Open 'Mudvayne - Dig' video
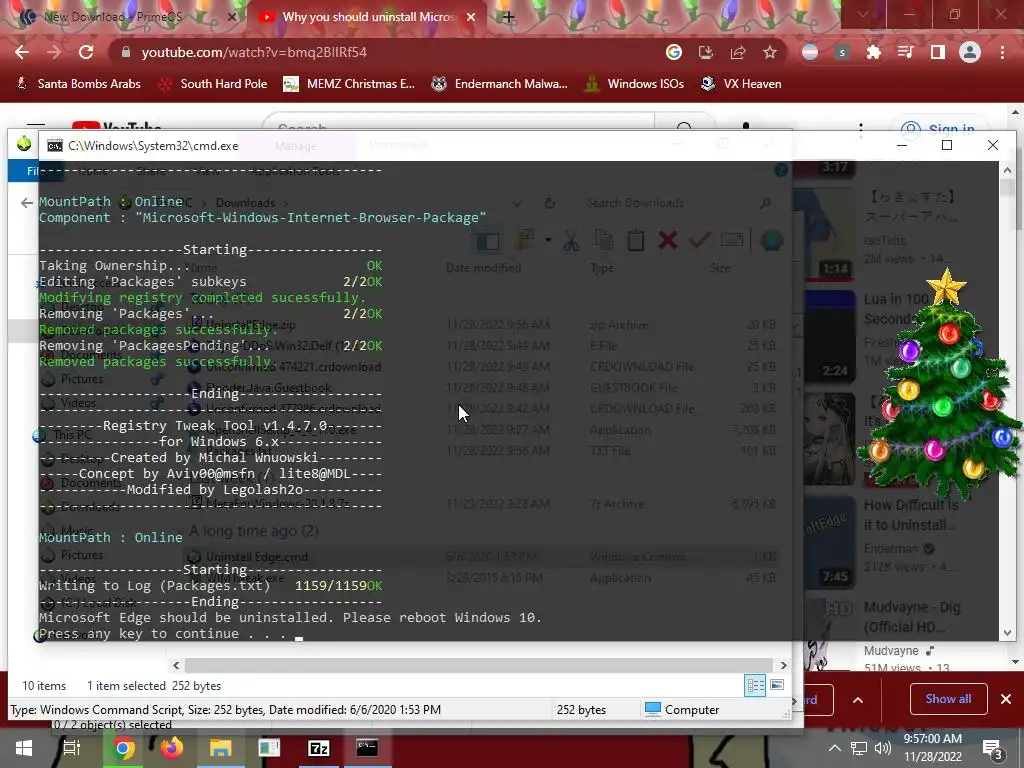 (912, 617)
